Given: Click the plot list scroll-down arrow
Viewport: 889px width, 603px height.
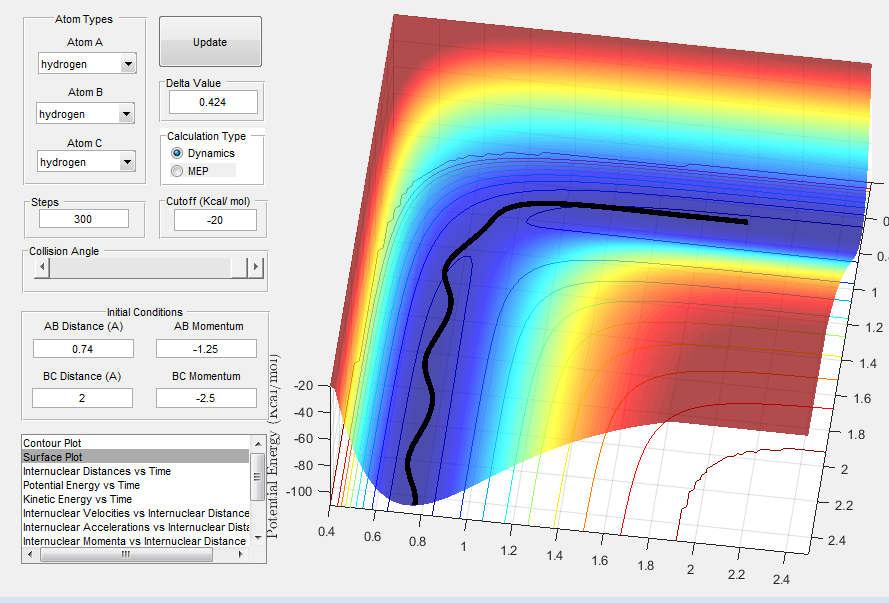Looking at the screenshot, I should 258,537.
